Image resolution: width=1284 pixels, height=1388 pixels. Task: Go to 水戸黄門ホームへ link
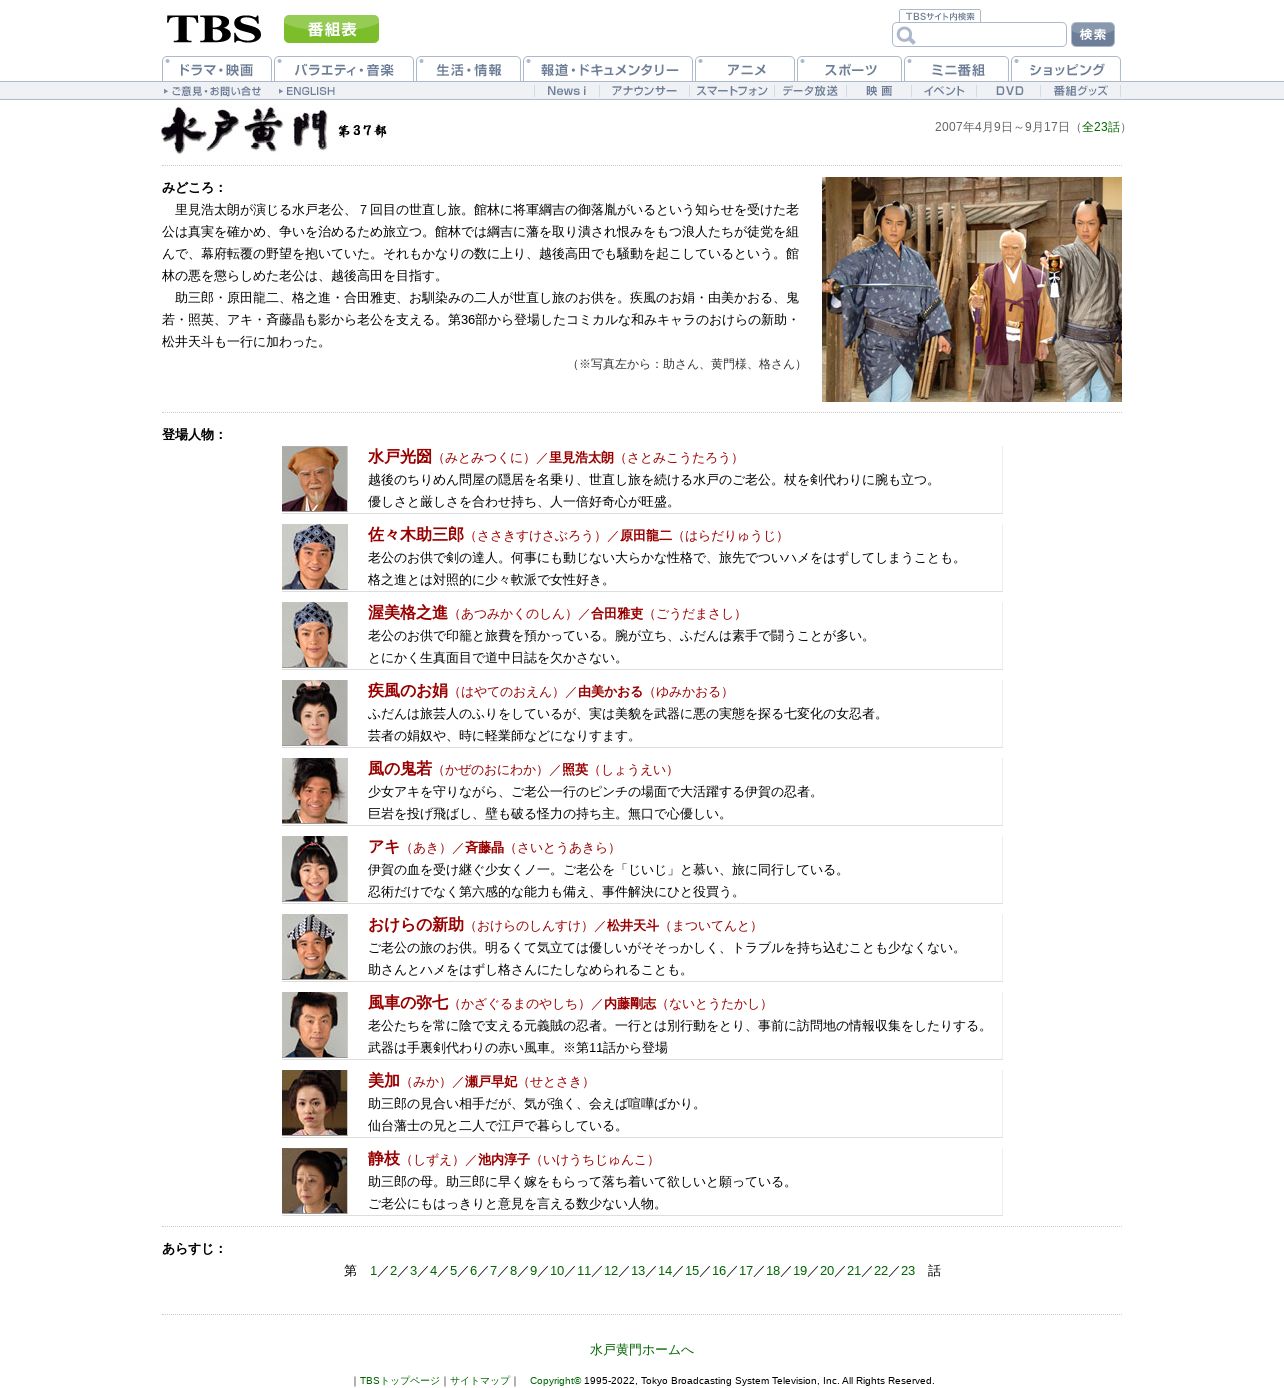point(642,1350)
